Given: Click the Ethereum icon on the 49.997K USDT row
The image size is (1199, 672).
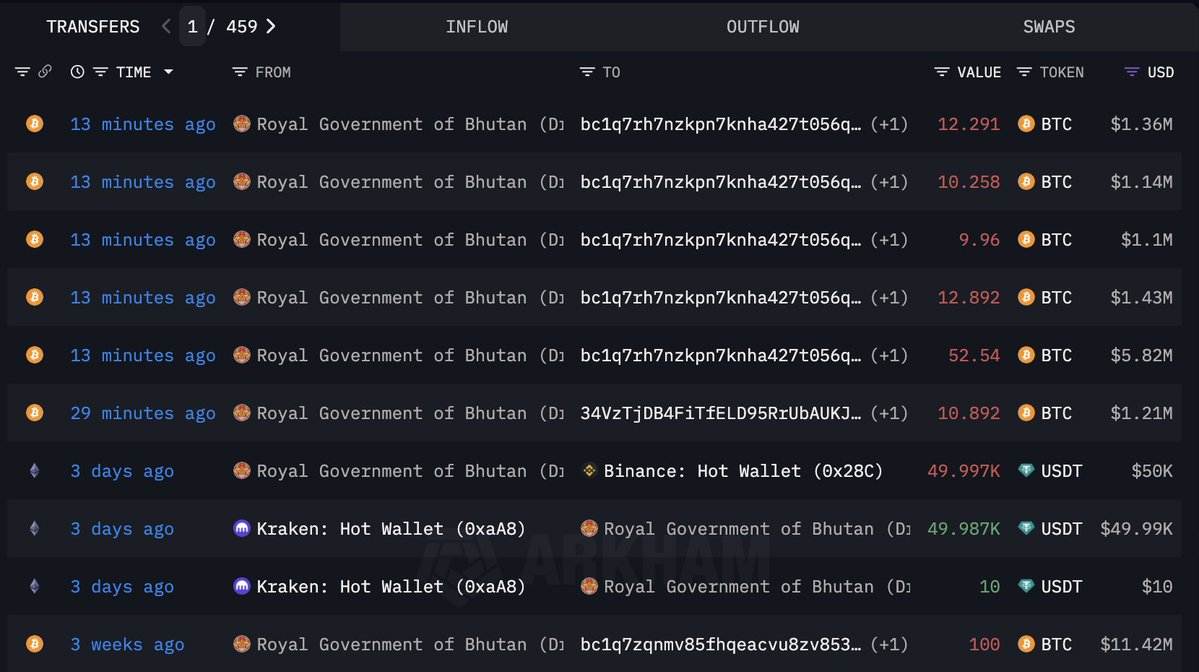Looking at the screenshot, I should [x=34, y=471].
